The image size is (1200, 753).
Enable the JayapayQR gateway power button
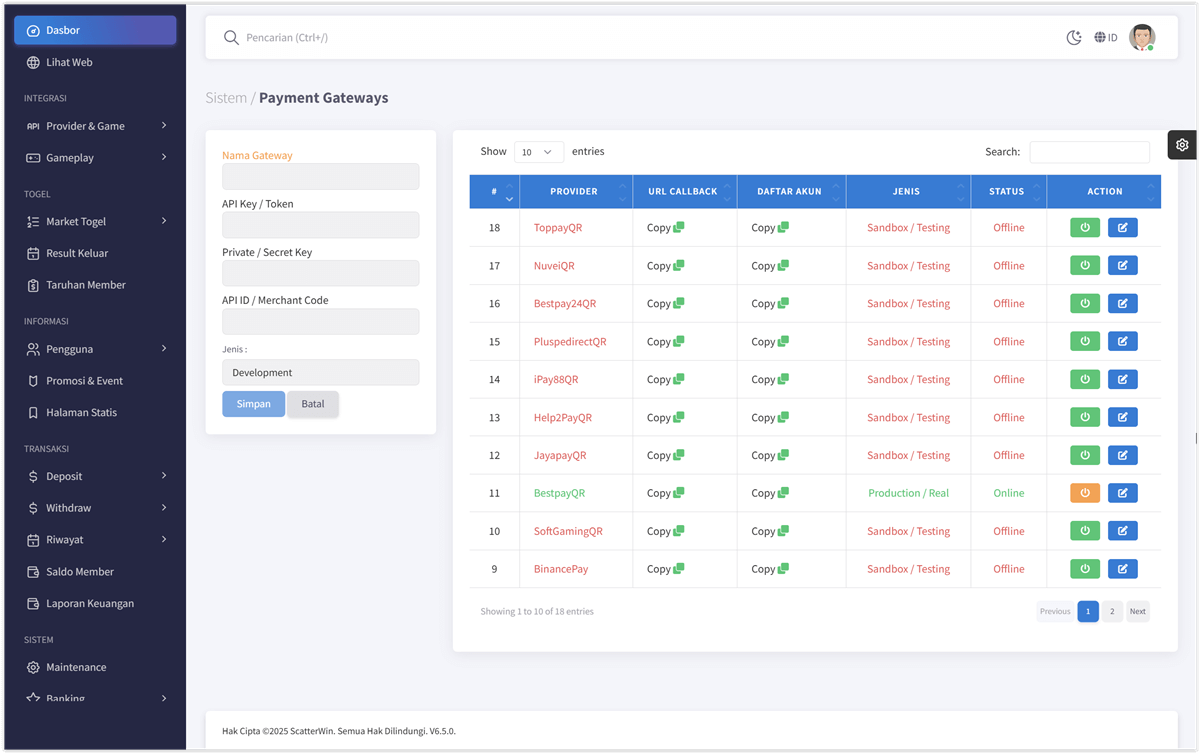[1085, 456]
